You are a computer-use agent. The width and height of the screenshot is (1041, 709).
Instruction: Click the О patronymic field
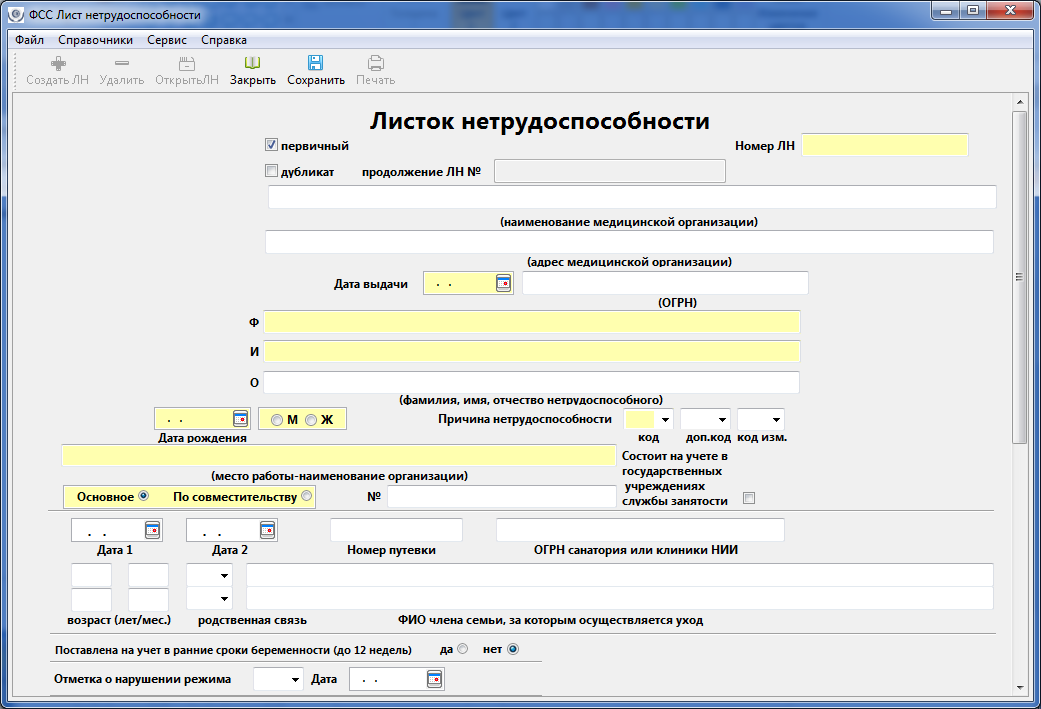[532, 382]
